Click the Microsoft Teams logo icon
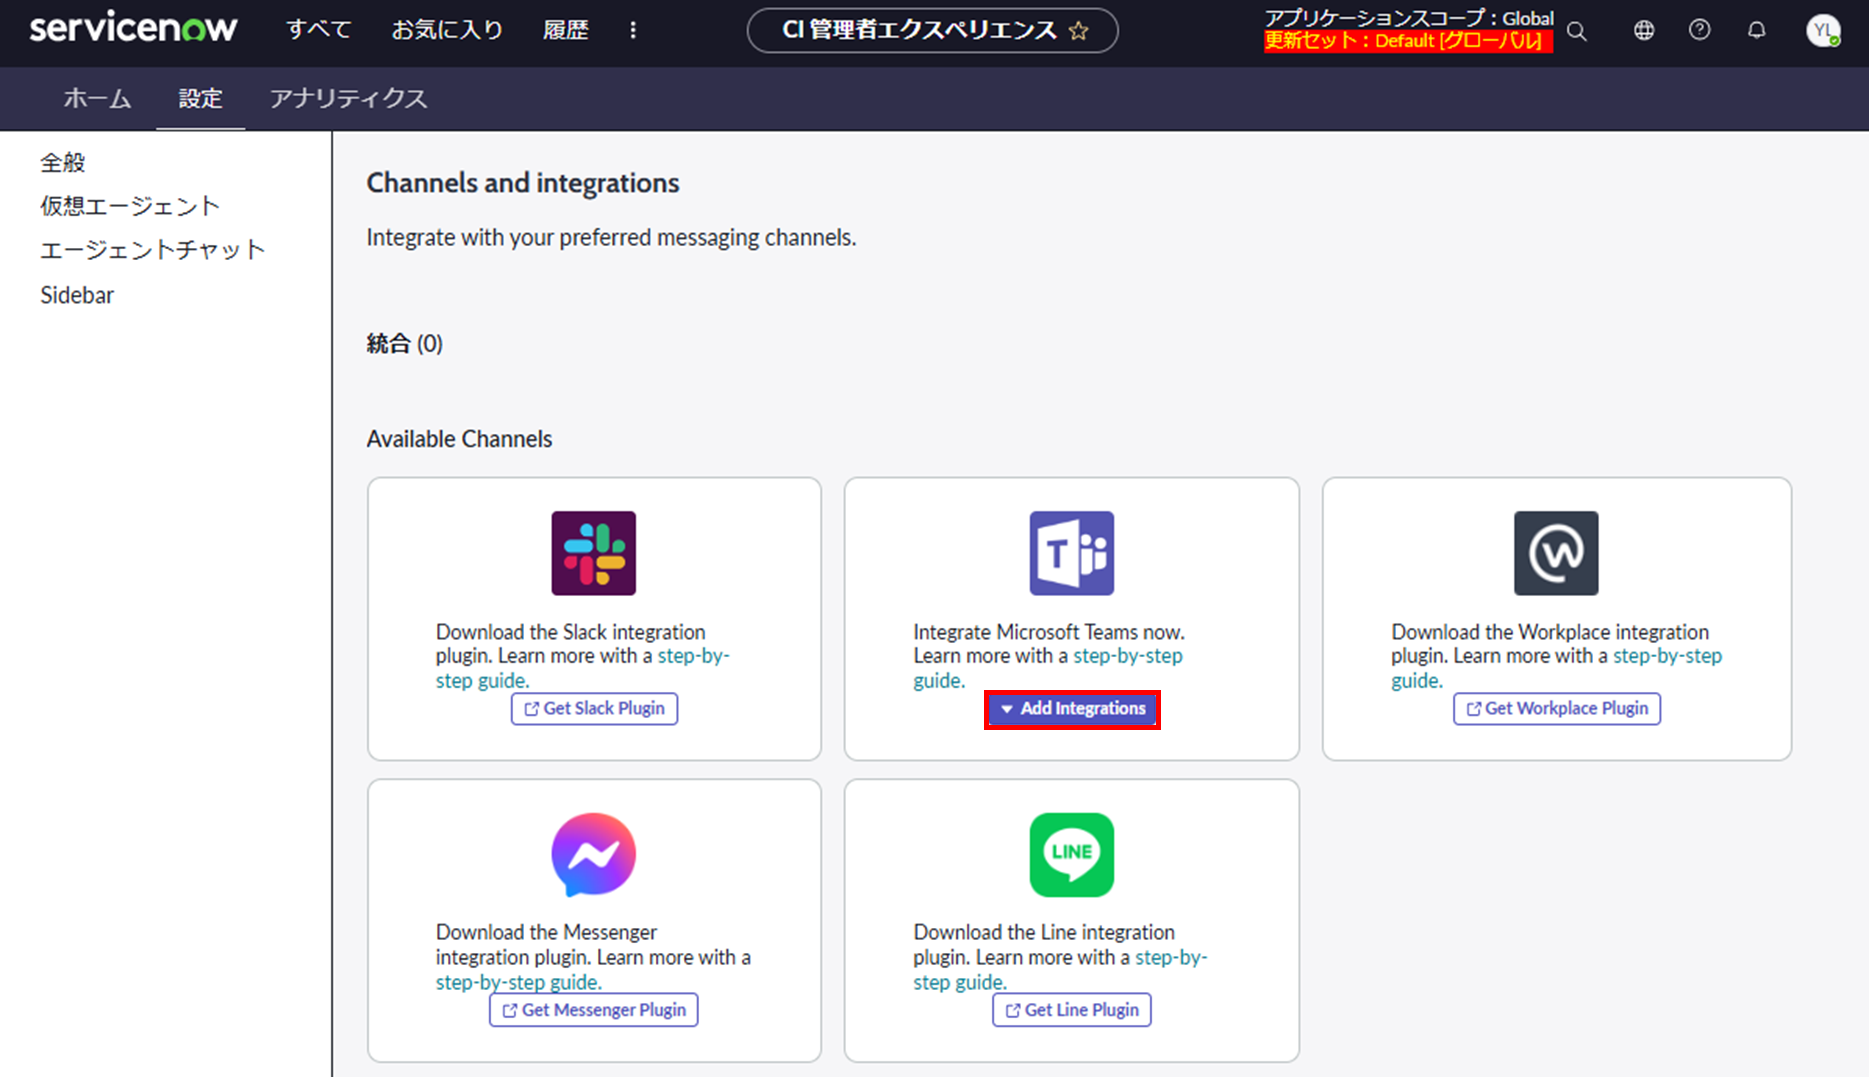Viewport: 1869px width, 1077px height. point(1072,553)
